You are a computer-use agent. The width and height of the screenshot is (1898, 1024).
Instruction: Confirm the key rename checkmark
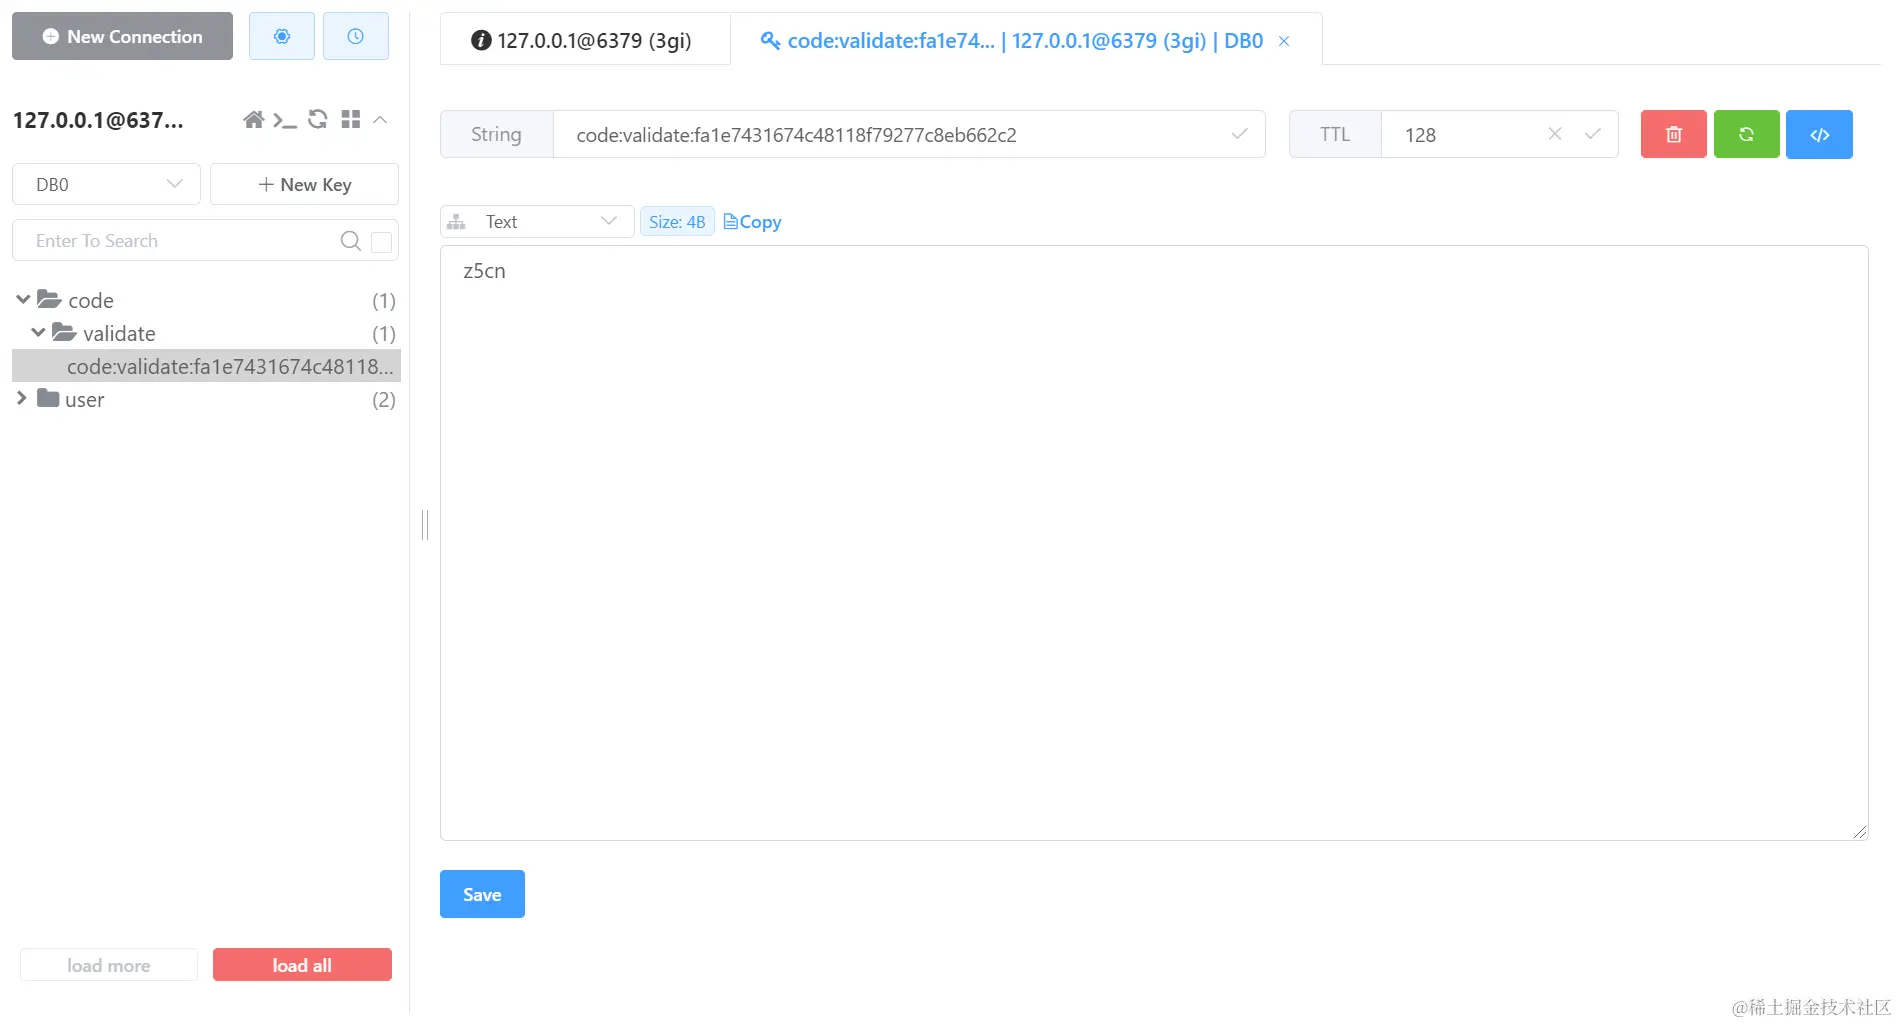(x=1239, y=134)
